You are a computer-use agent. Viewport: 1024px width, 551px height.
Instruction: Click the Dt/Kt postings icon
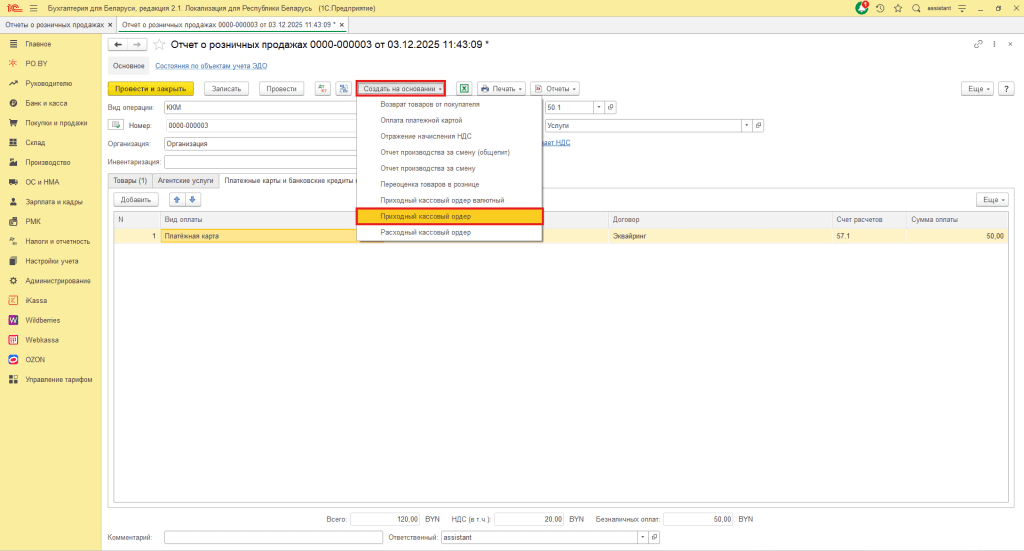coord(323,88)
